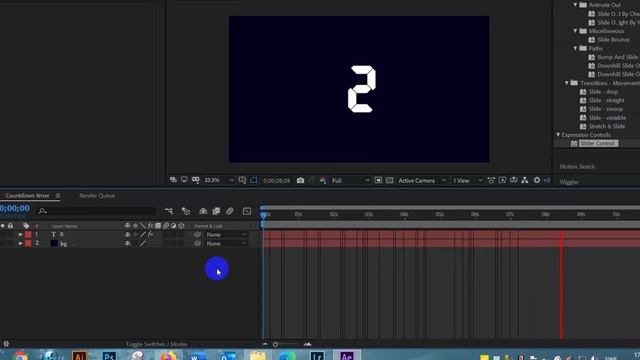The image size is (640, 360).
Task: Click the always preview this view icon
Action: (x=173, y=180)
